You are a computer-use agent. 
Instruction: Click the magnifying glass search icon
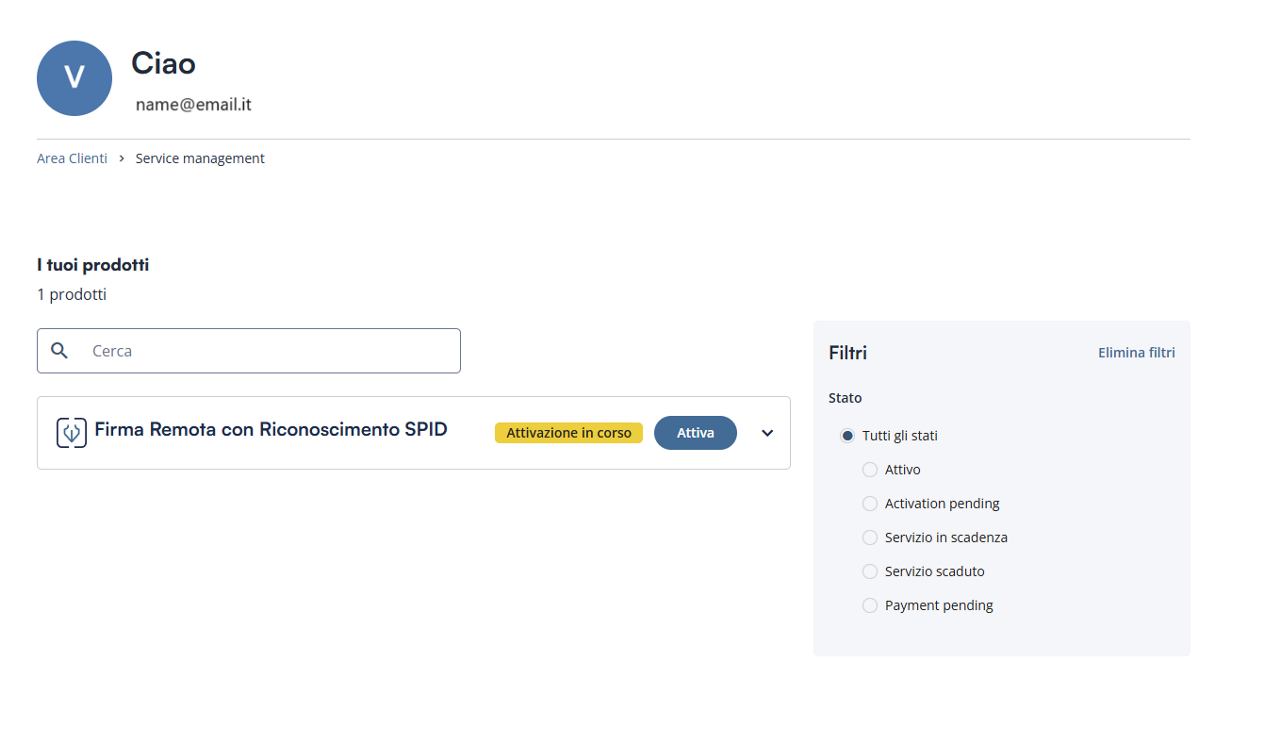[x=60, y=351]
